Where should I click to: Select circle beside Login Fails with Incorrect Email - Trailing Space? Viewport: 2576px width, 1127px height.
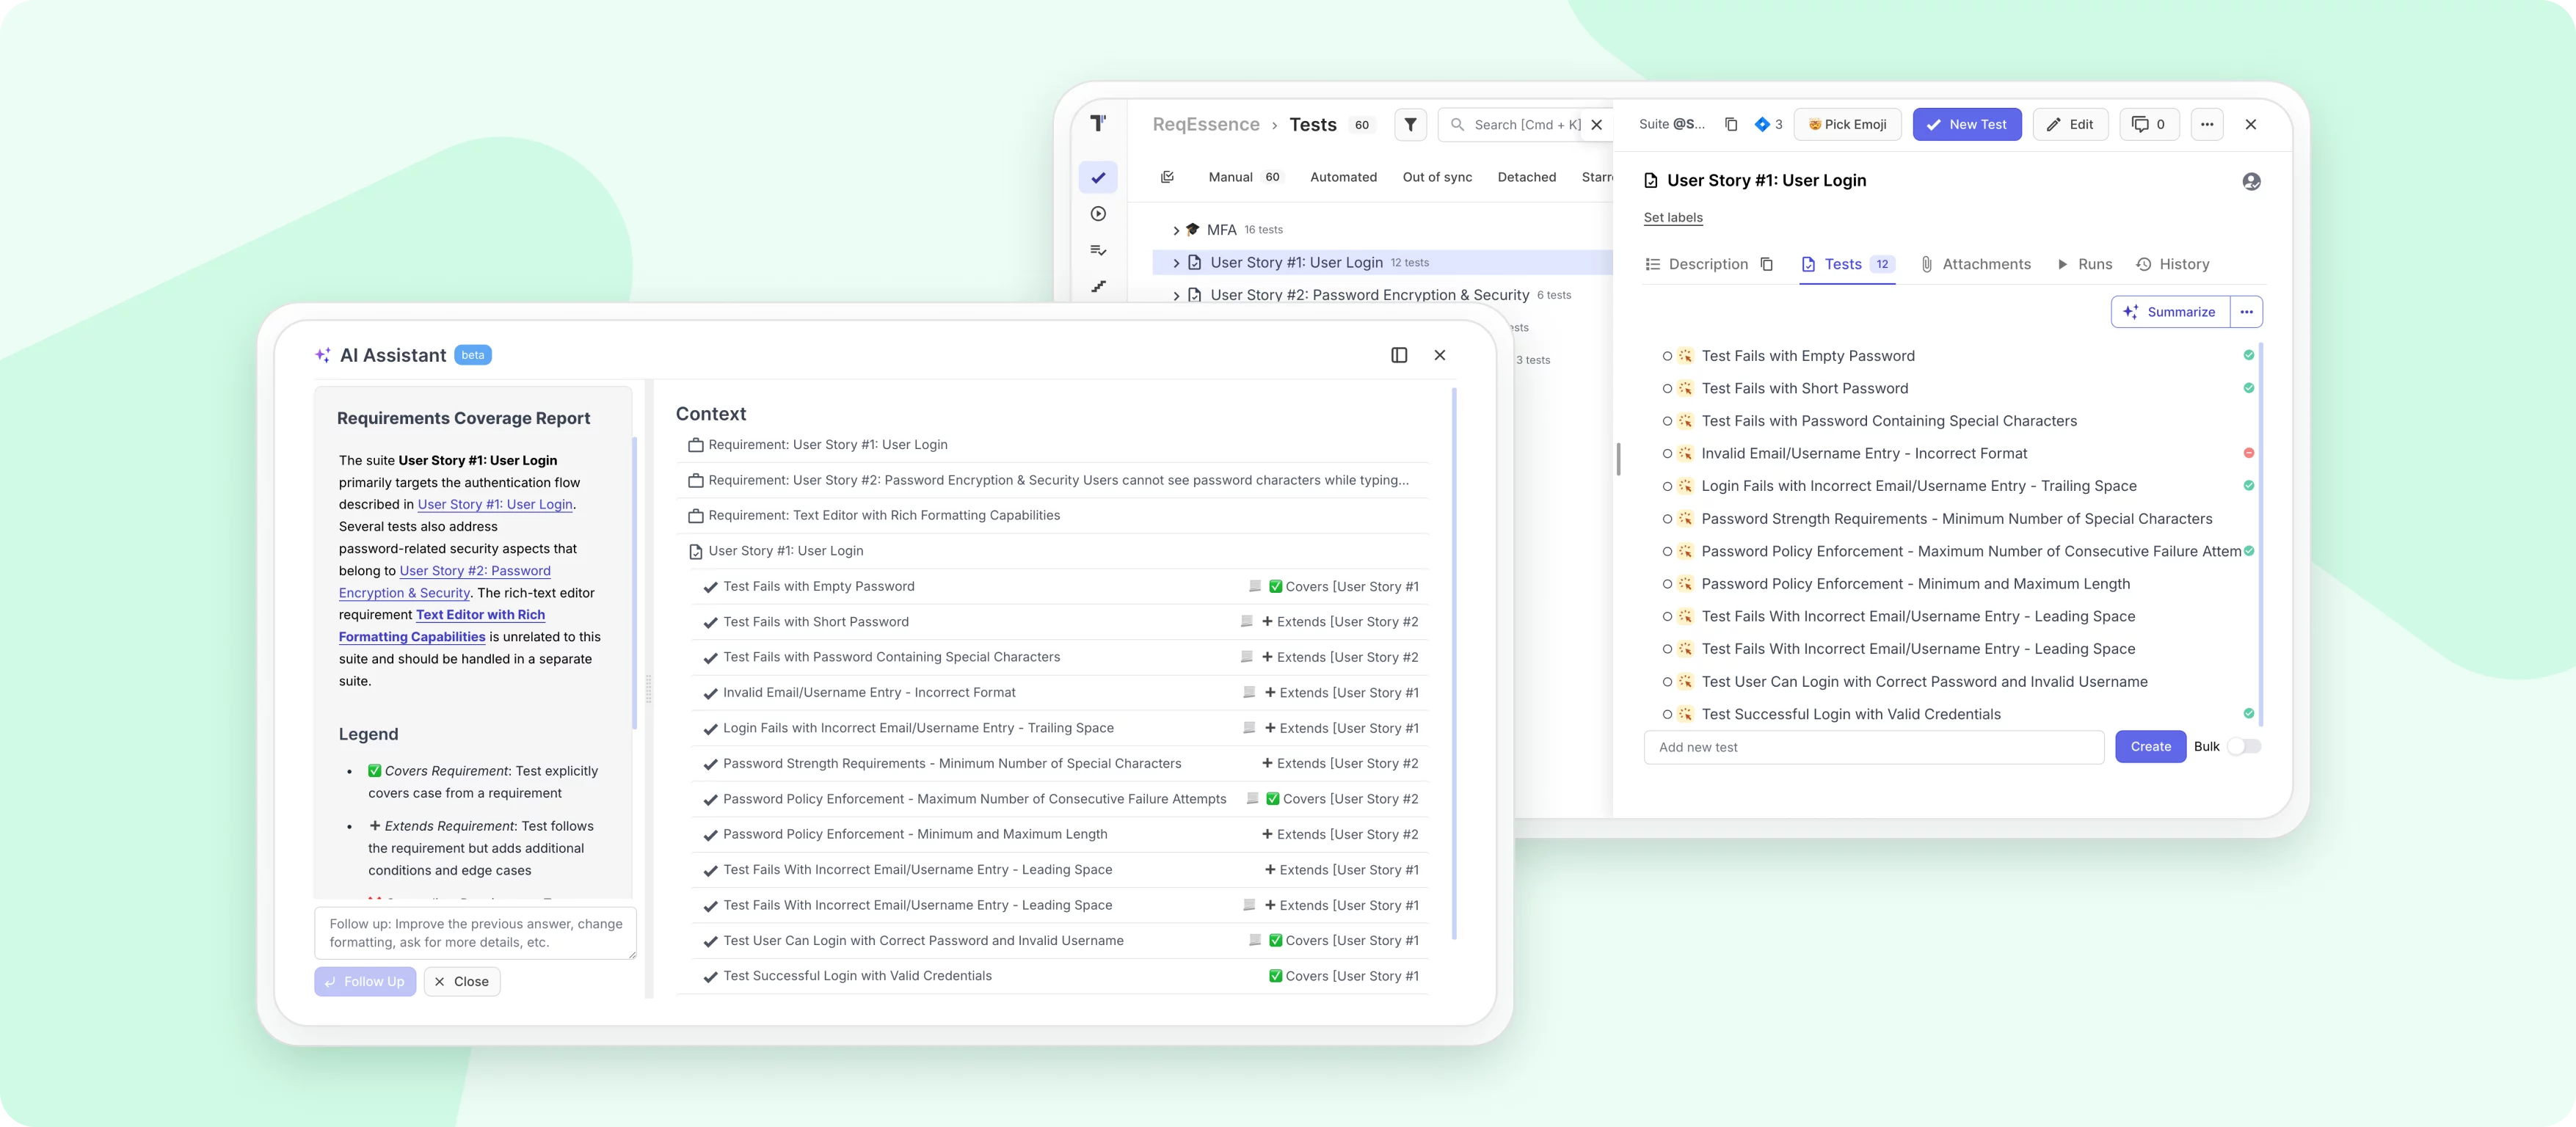click(x=1667, y=486)
